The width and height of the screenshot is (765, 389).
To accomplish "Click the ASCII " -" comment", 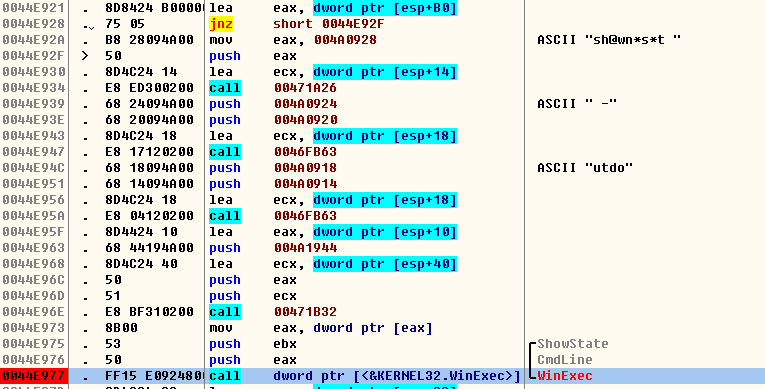I will (x=577, y=104).
